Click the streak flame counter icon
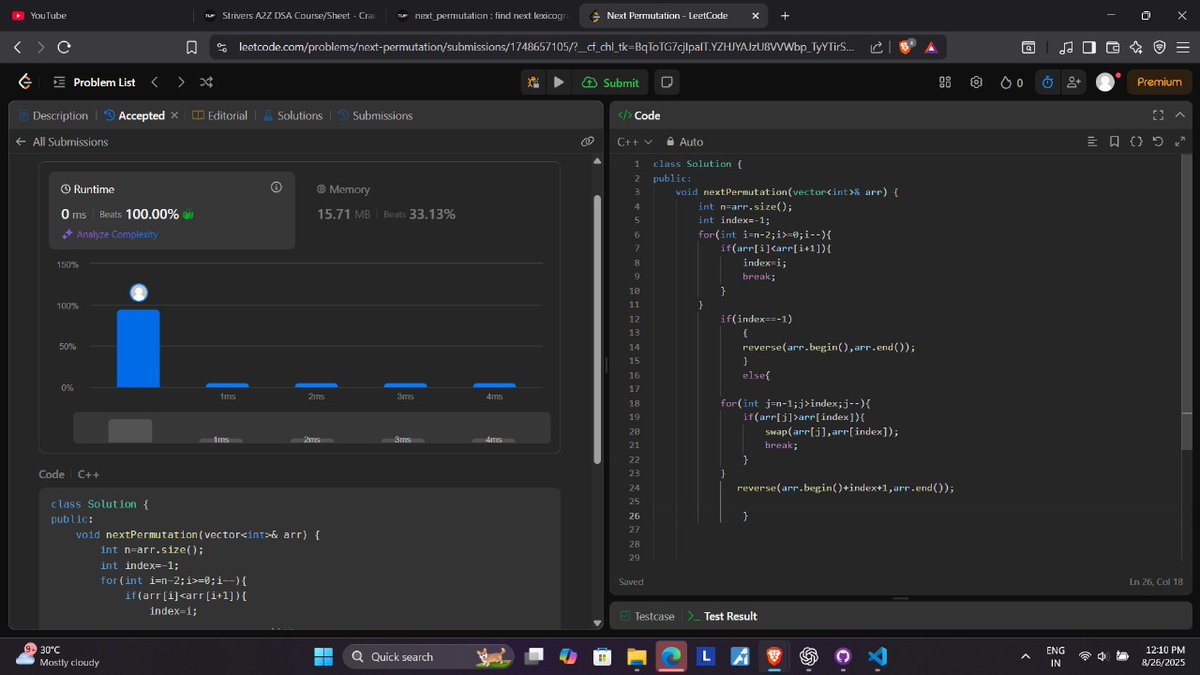Screen dimensions: 1200x675 [1010, 82]
